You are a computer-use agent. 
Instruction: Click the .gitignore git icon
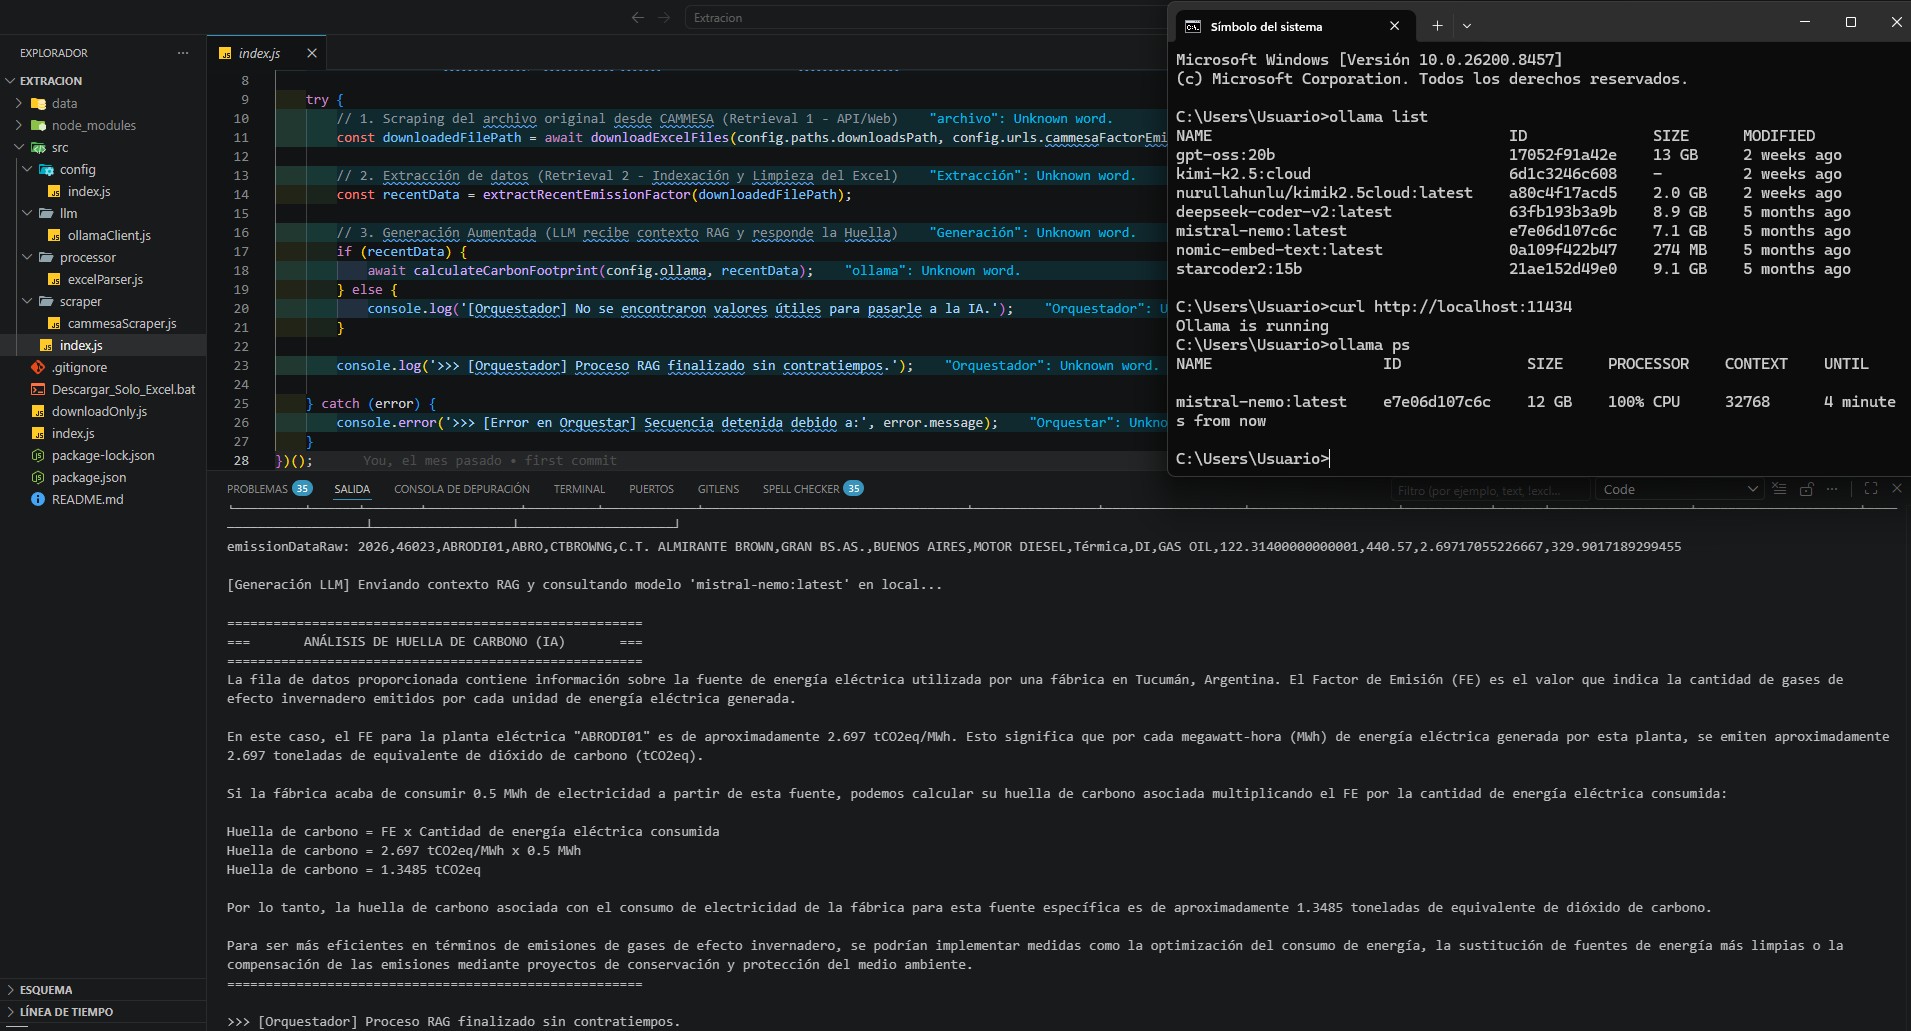coord(38,367)
